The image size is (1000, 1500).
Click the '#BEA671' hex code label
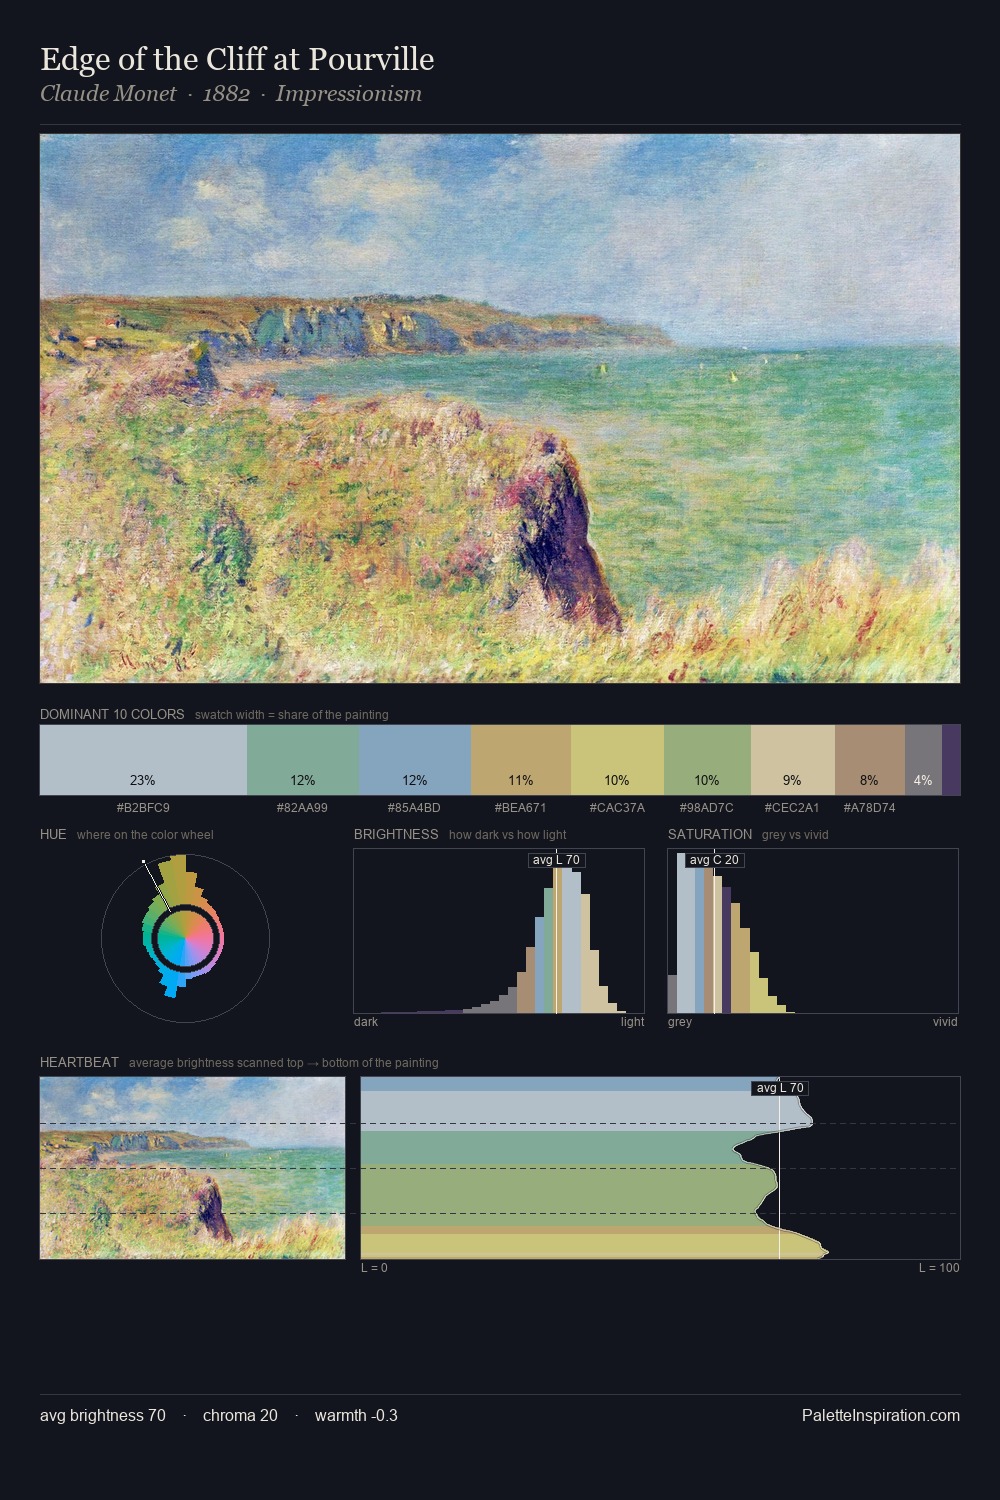tap(520, 807)
